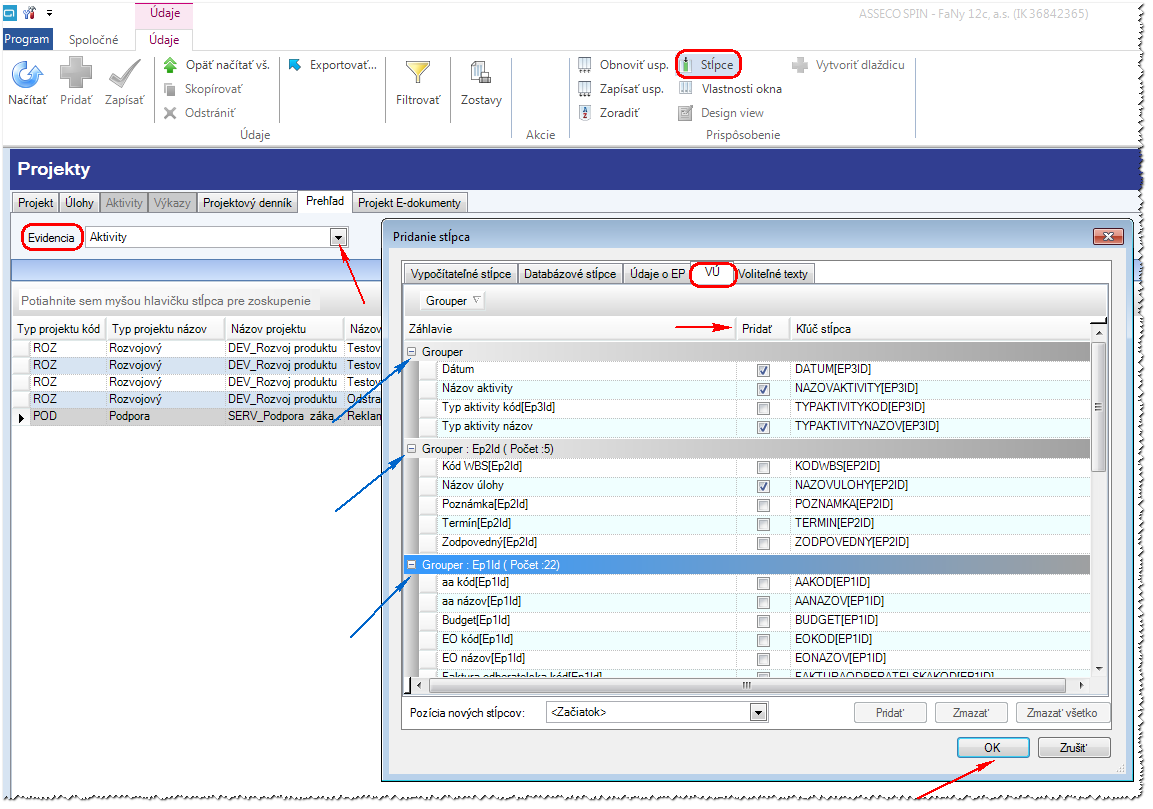Click scroll down arrow of column list

pos(1099,668)
